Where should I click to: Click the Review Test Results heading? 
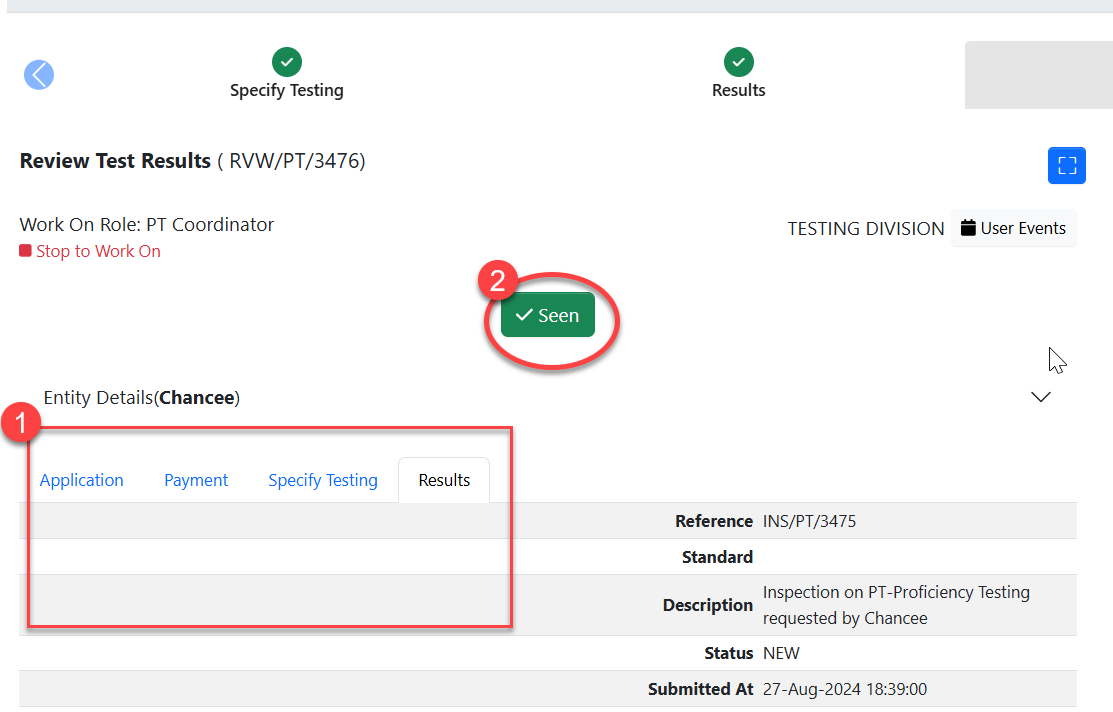point(115,161)
